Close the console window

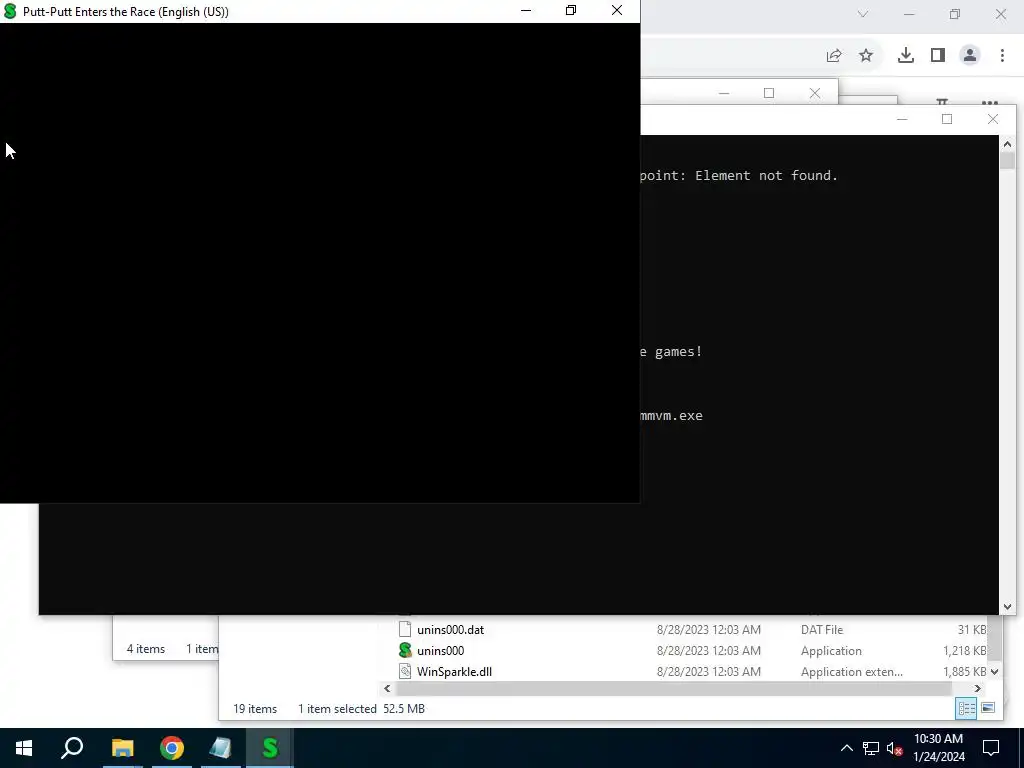pos(993,119)
